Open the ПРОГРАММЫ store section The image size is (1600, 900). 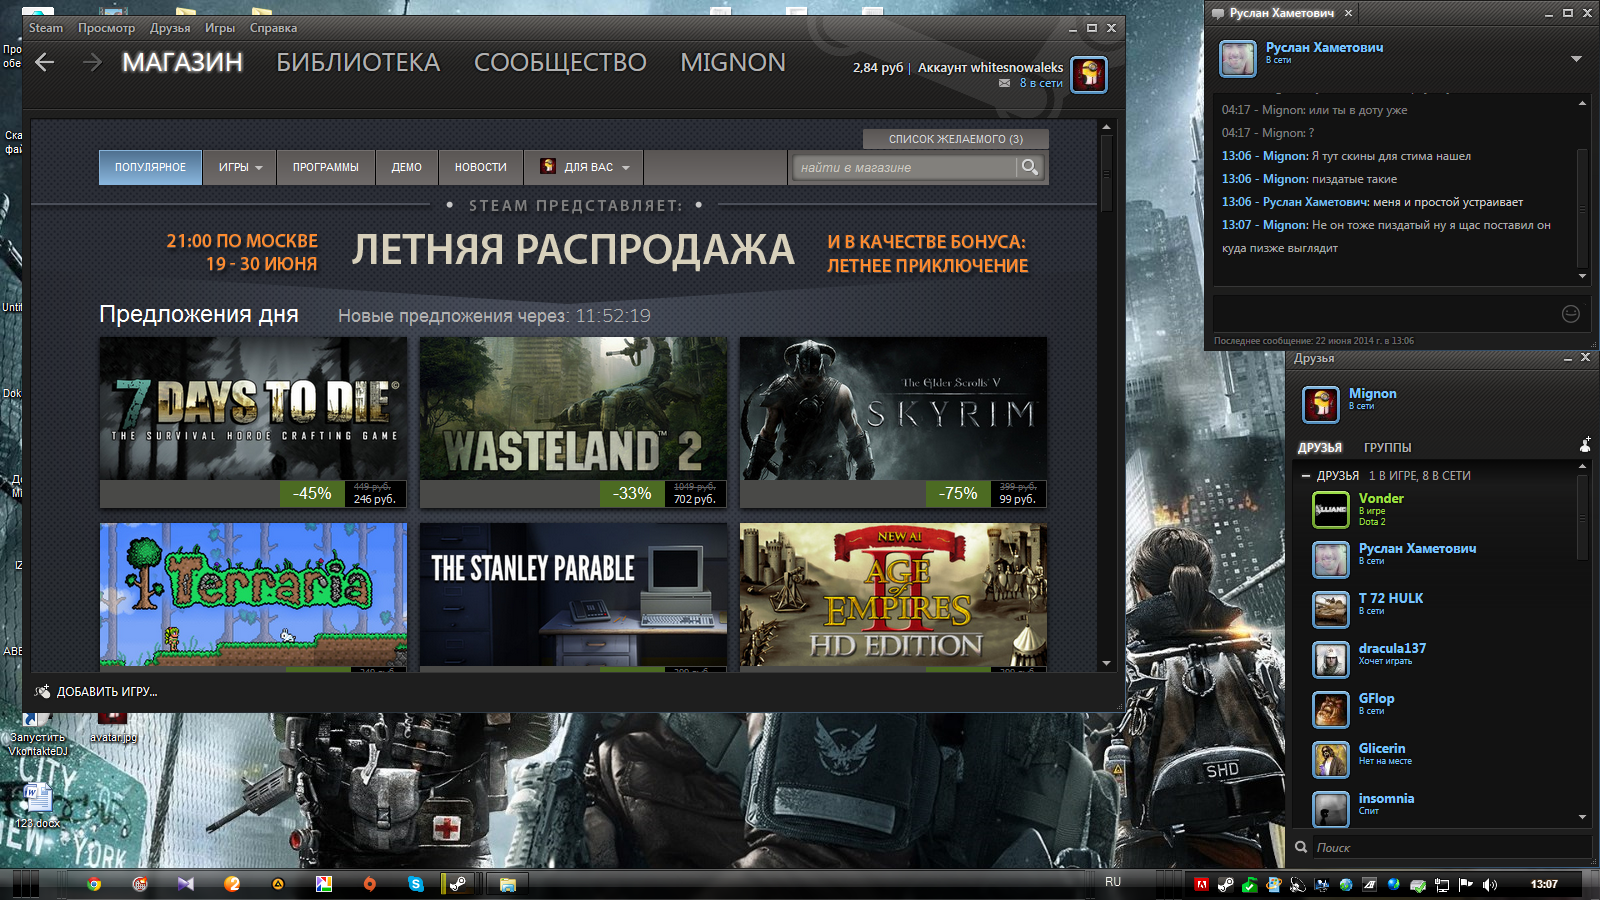click(326, 167)
